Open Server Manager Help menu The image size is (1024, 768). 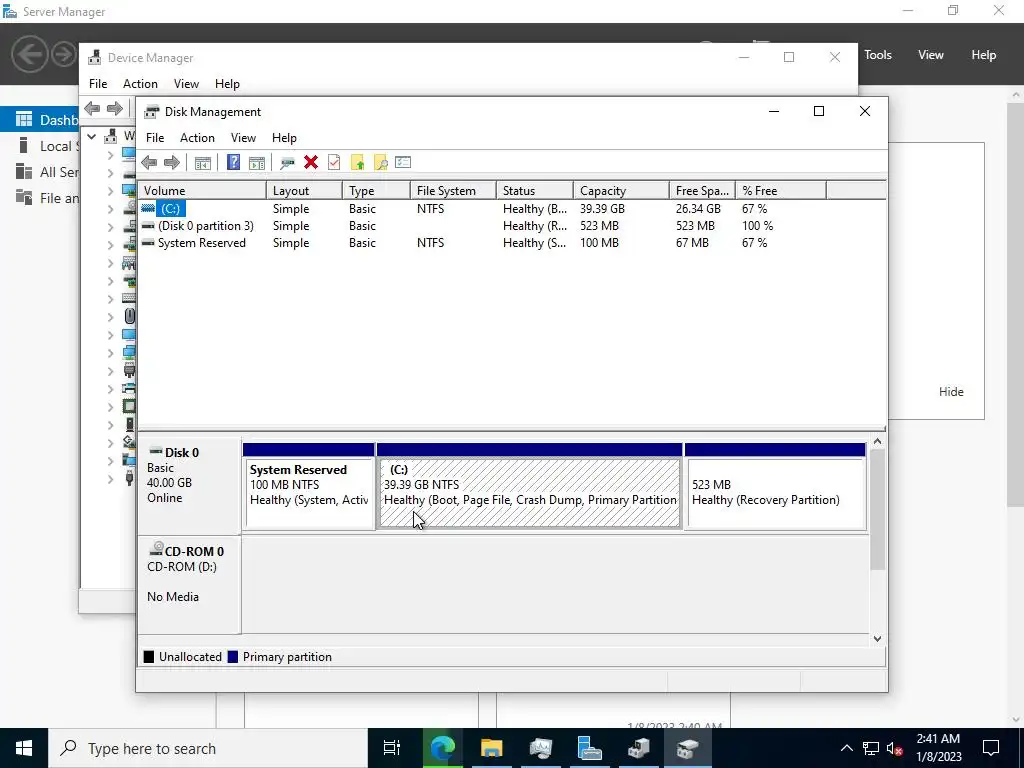tap(984, 55)
